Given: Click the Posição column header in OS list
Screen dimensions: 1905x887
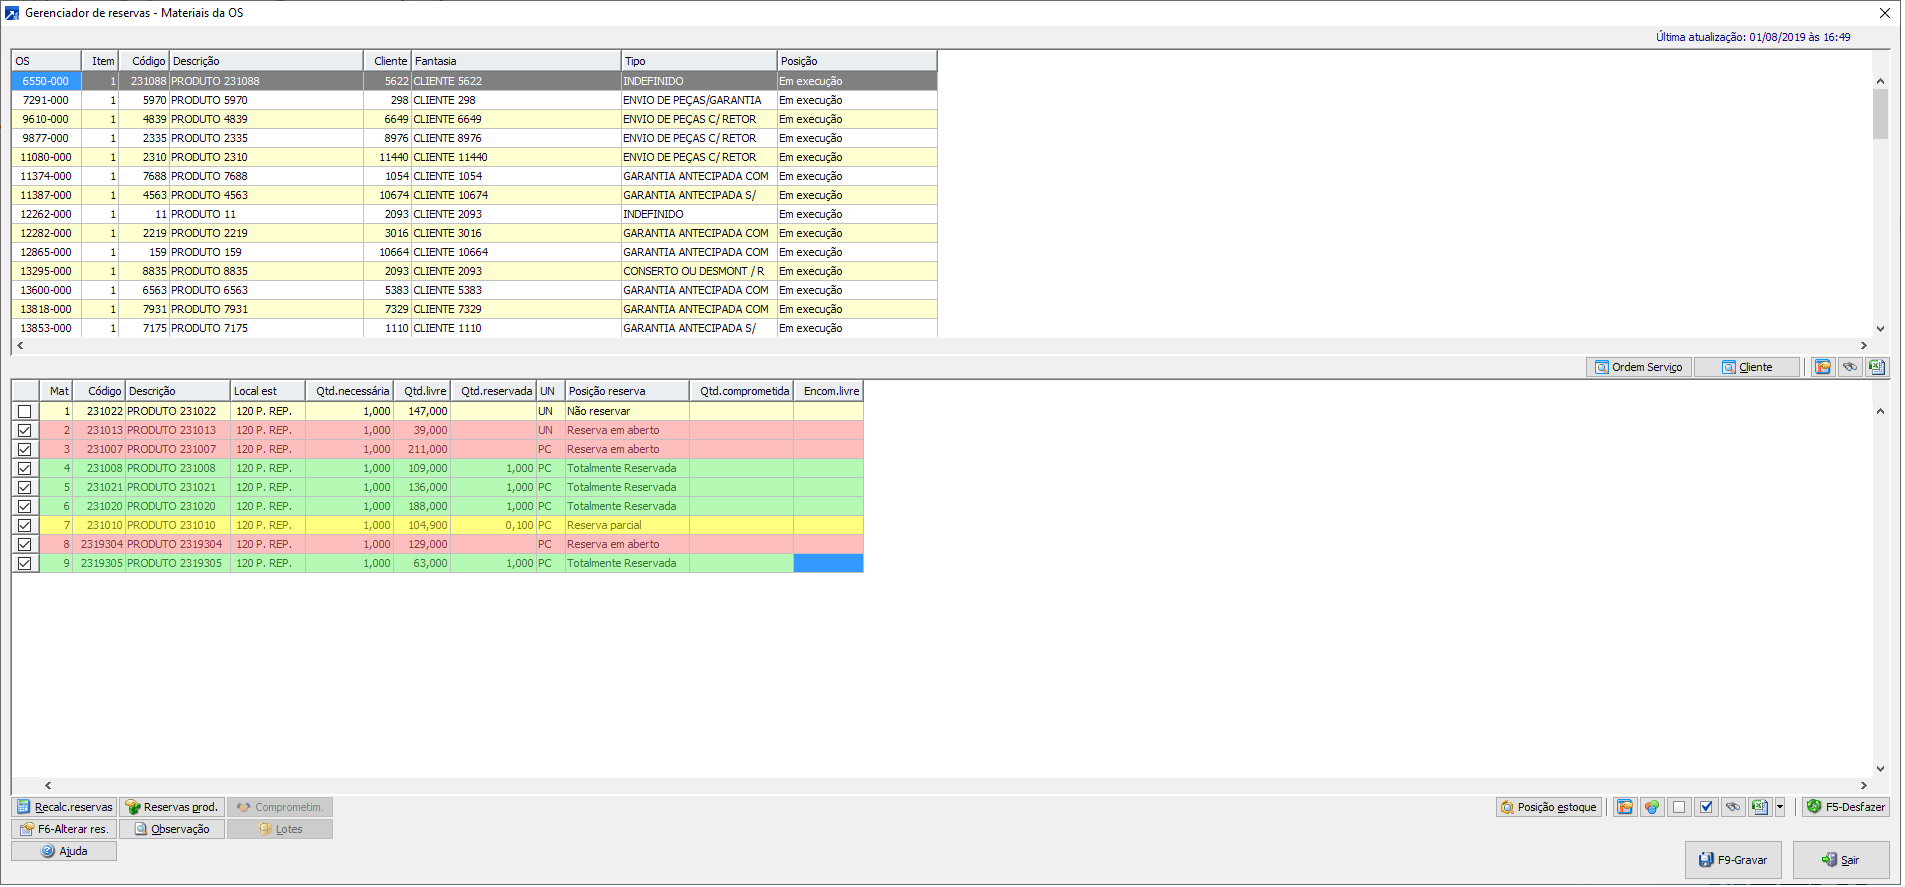Looking at the screenshot, I should pos(857,61).
